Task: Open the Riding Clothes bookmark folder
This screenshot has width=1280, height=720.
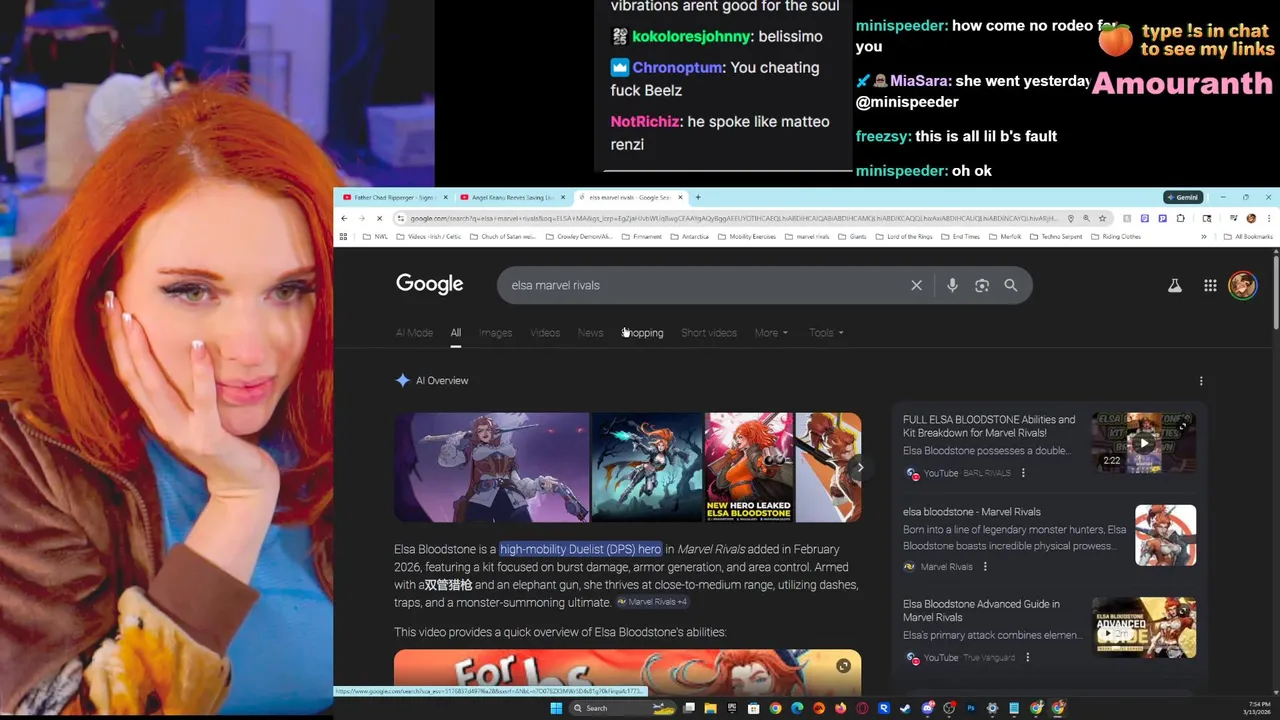Action: pyautogui.click(x=1116, y=237)
